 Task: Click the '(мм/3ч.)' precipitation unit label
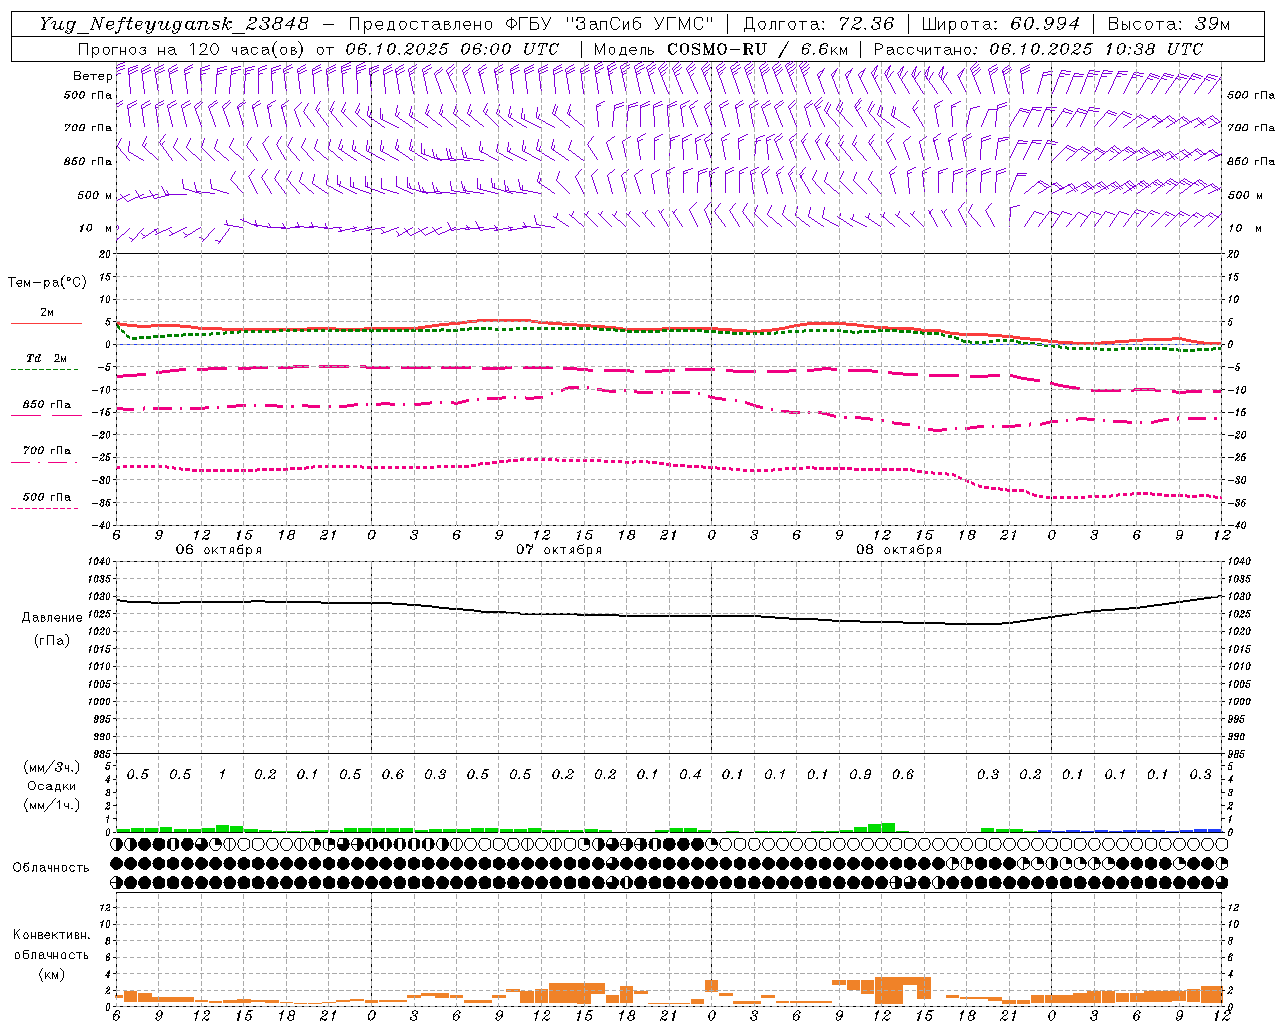click(x=52, y=767)
